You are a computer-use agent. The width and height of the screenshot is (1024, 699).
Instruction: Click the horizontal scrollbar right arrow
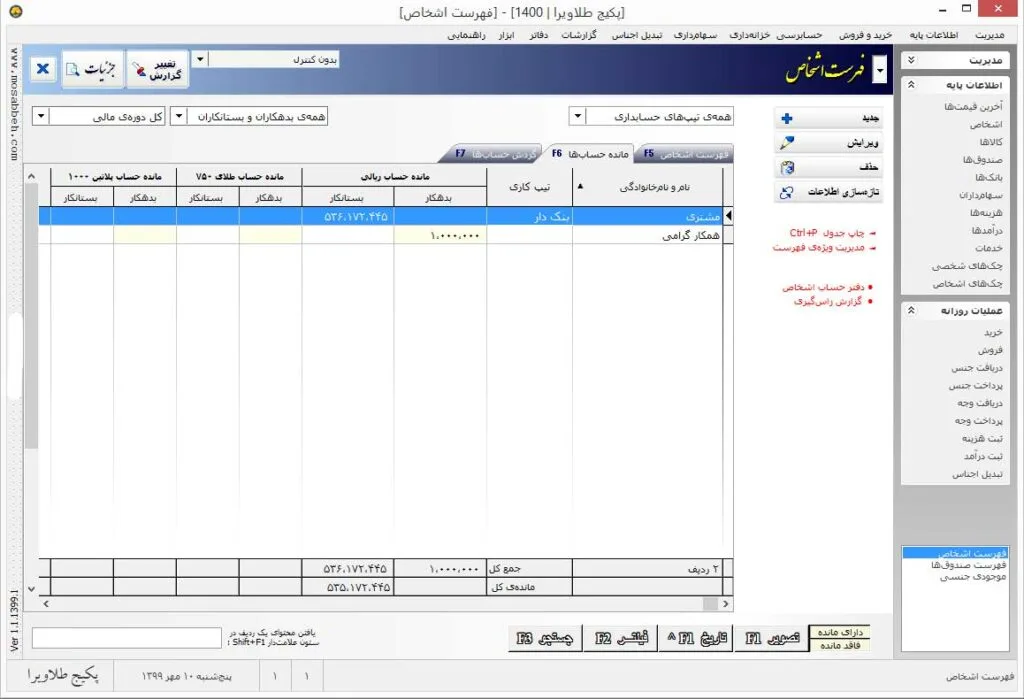pos(726,604)
